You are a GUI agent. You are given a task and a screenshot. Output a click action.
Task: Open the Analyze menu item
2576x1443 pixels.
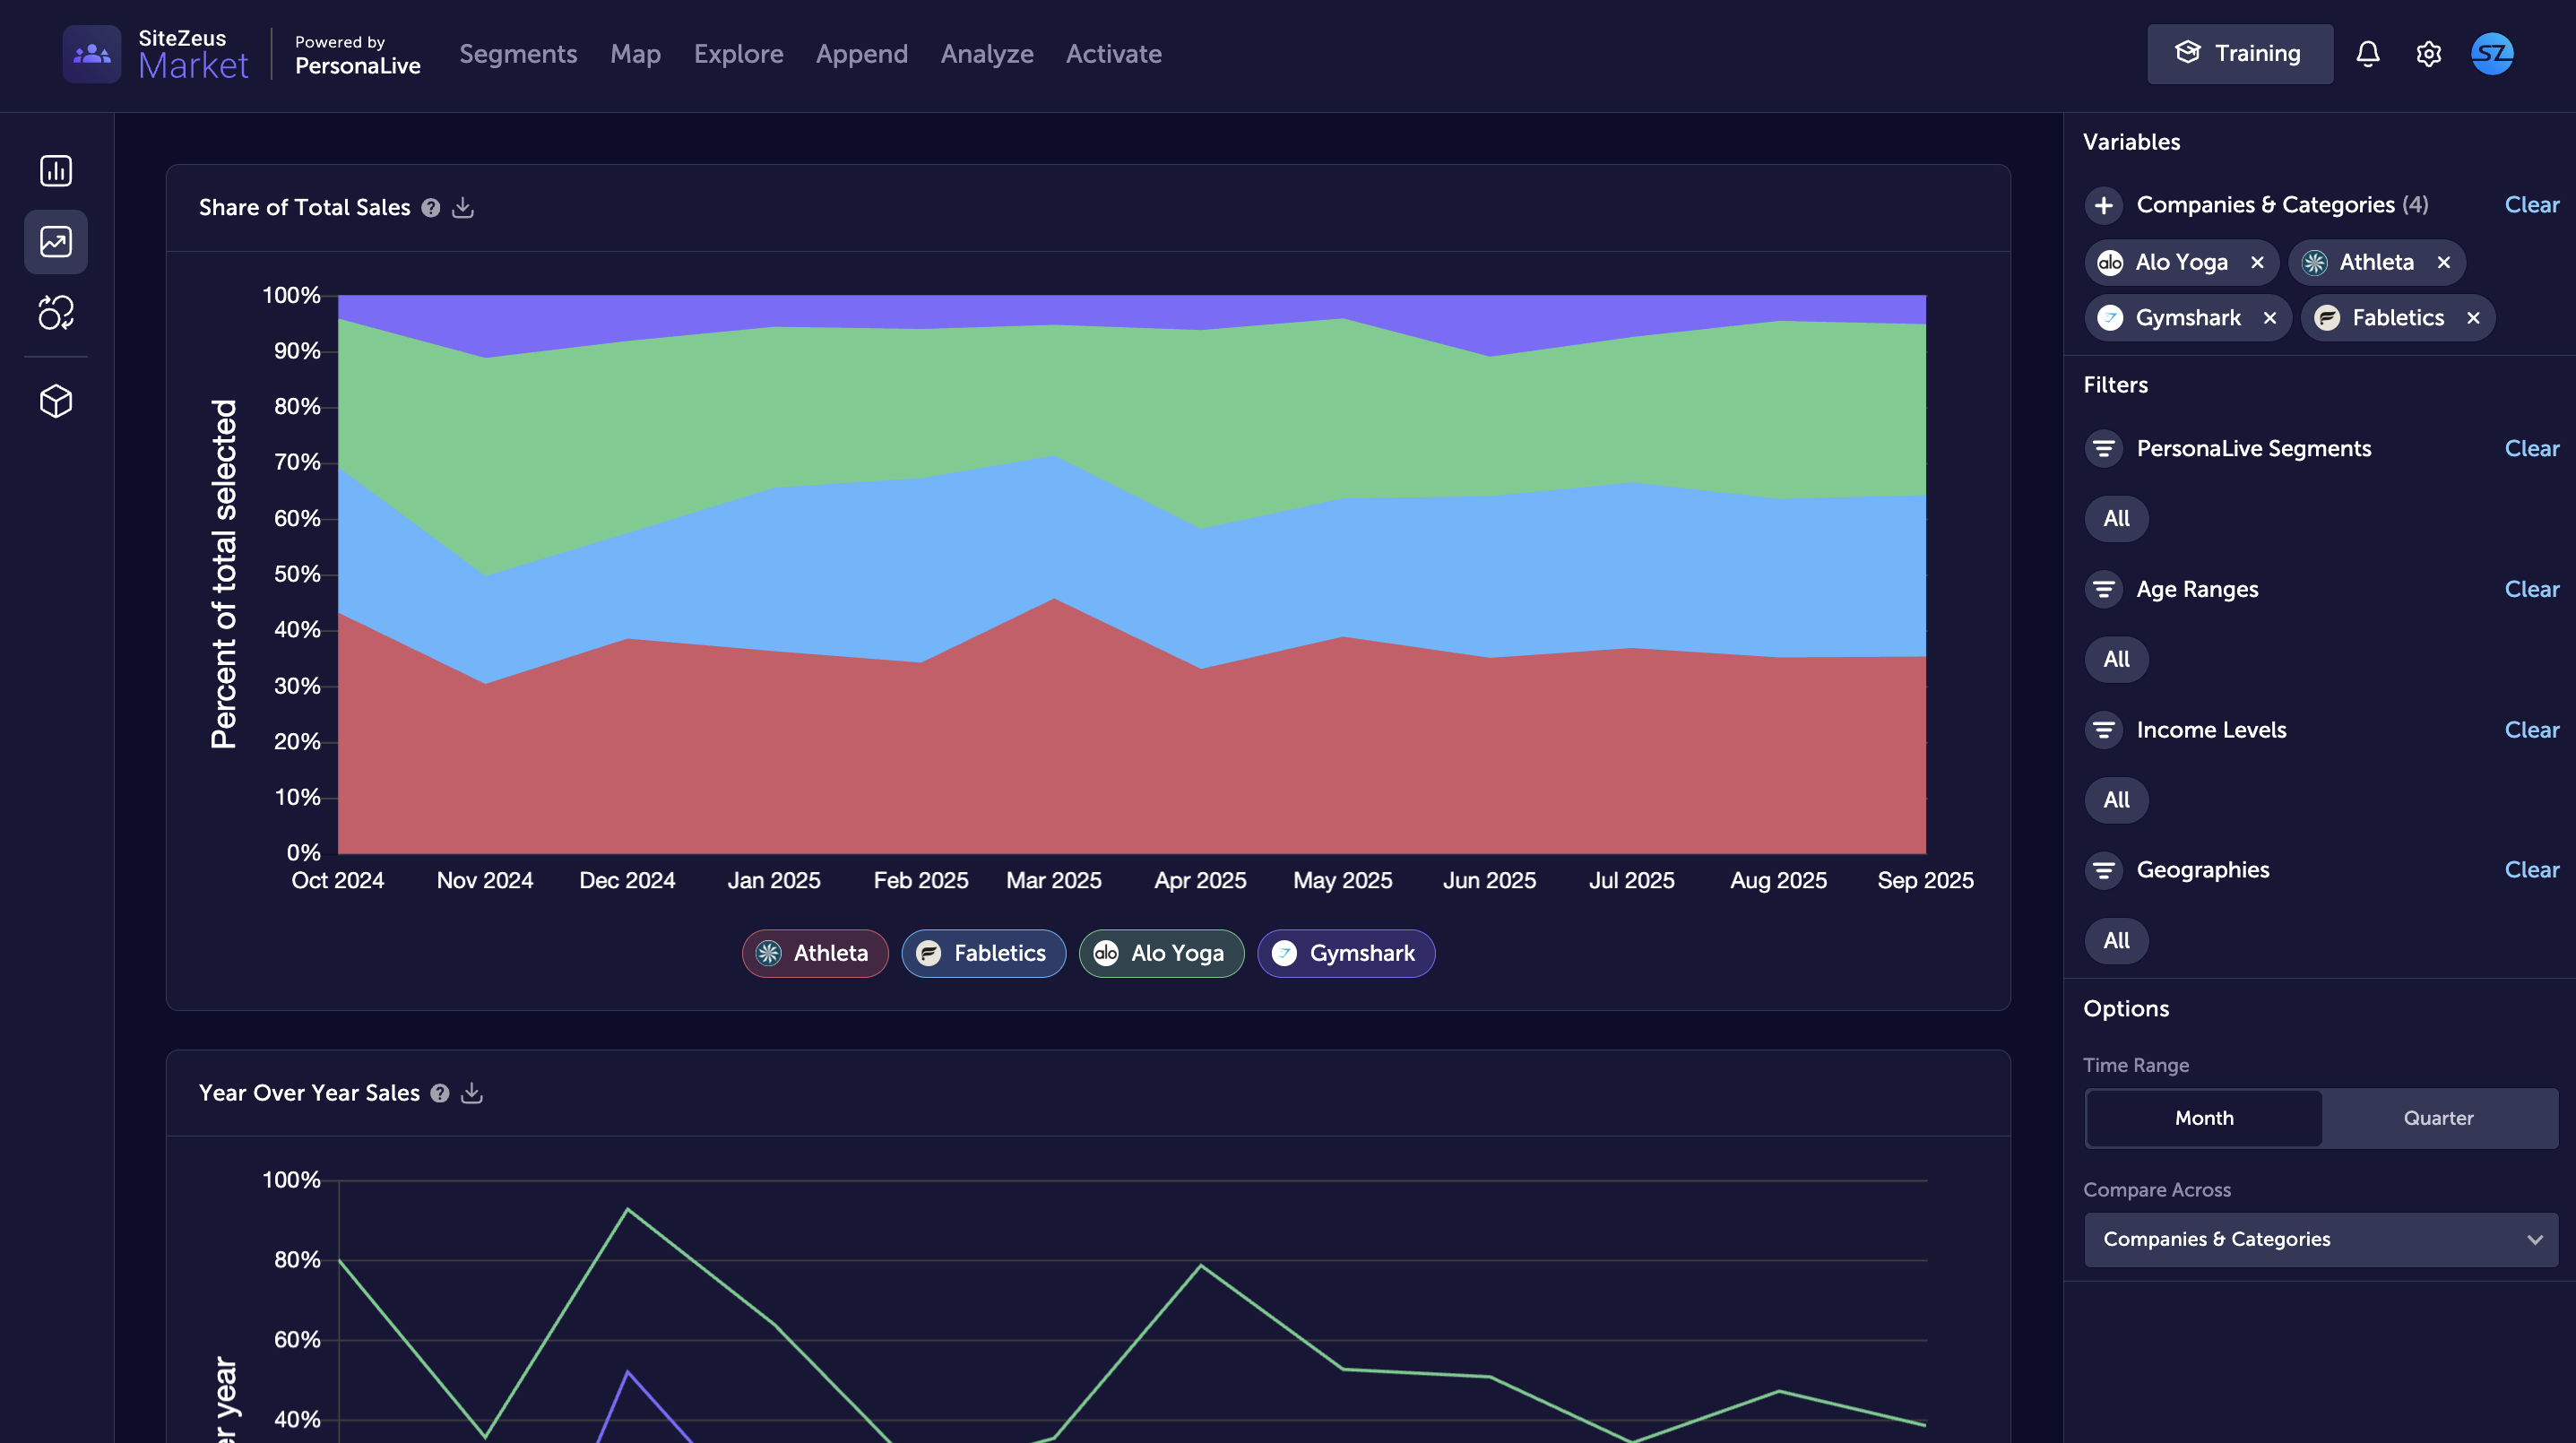click(x=986, y=54)
